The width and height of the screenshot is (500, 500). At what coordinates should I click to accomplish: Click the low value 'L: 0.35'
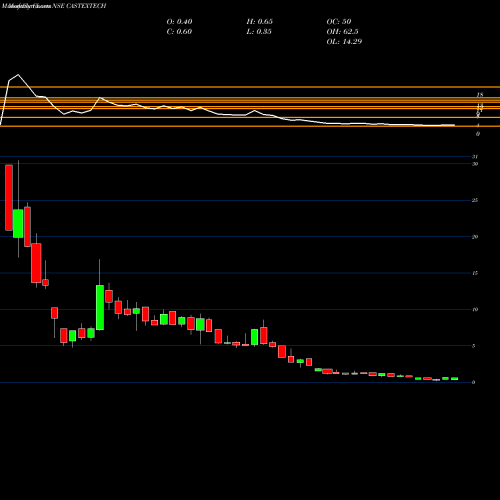click(259, 32)
